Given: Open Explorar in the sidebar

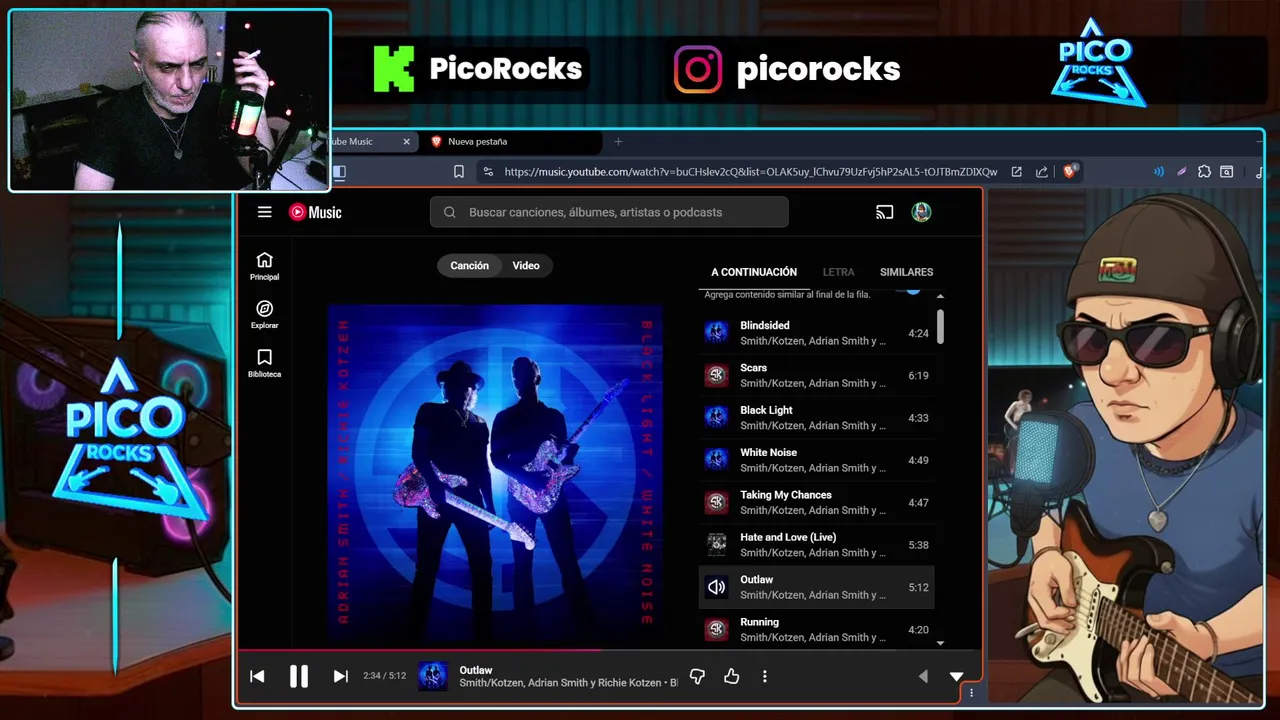Looking at the screenshot, I should (x=264, y=314).
